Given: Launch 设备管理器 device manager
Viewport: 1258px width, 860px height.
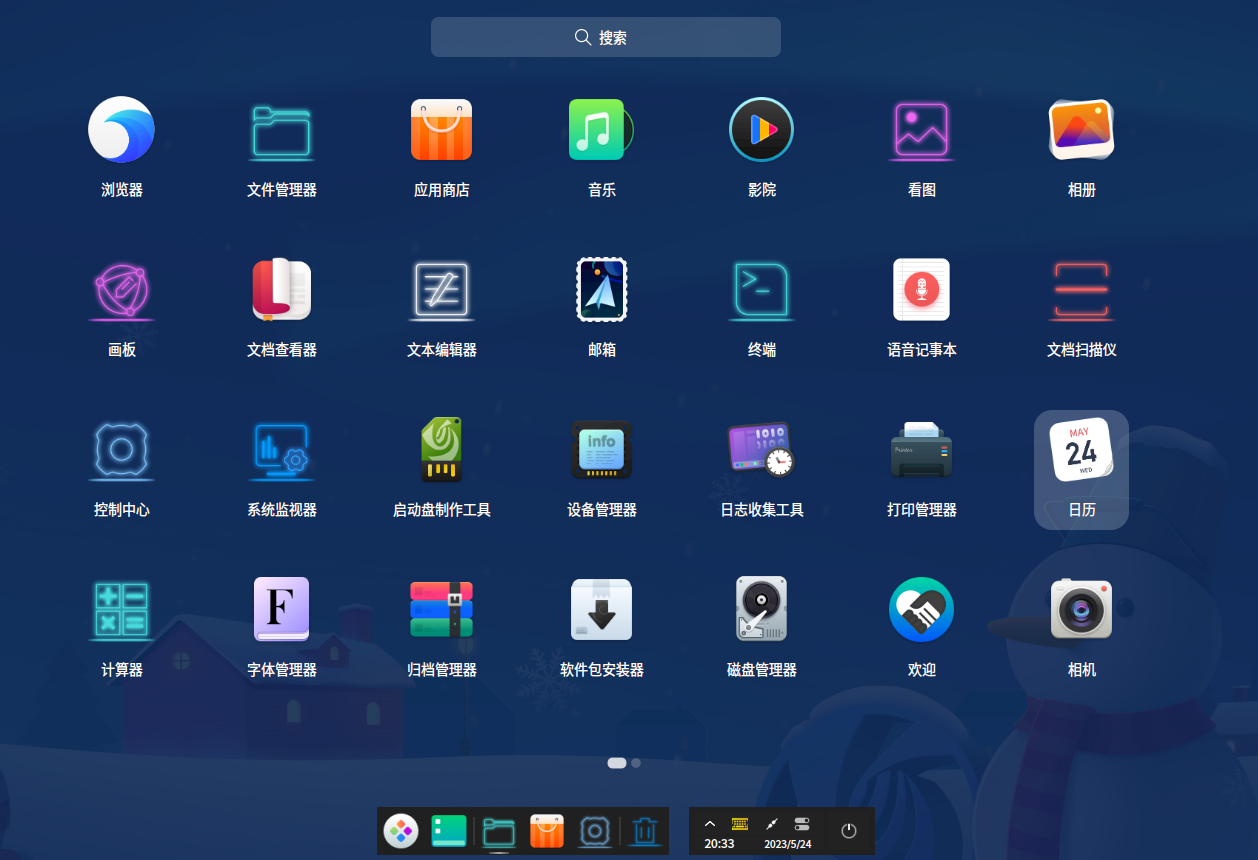Looking at the screenshot, I should (602, 449).
